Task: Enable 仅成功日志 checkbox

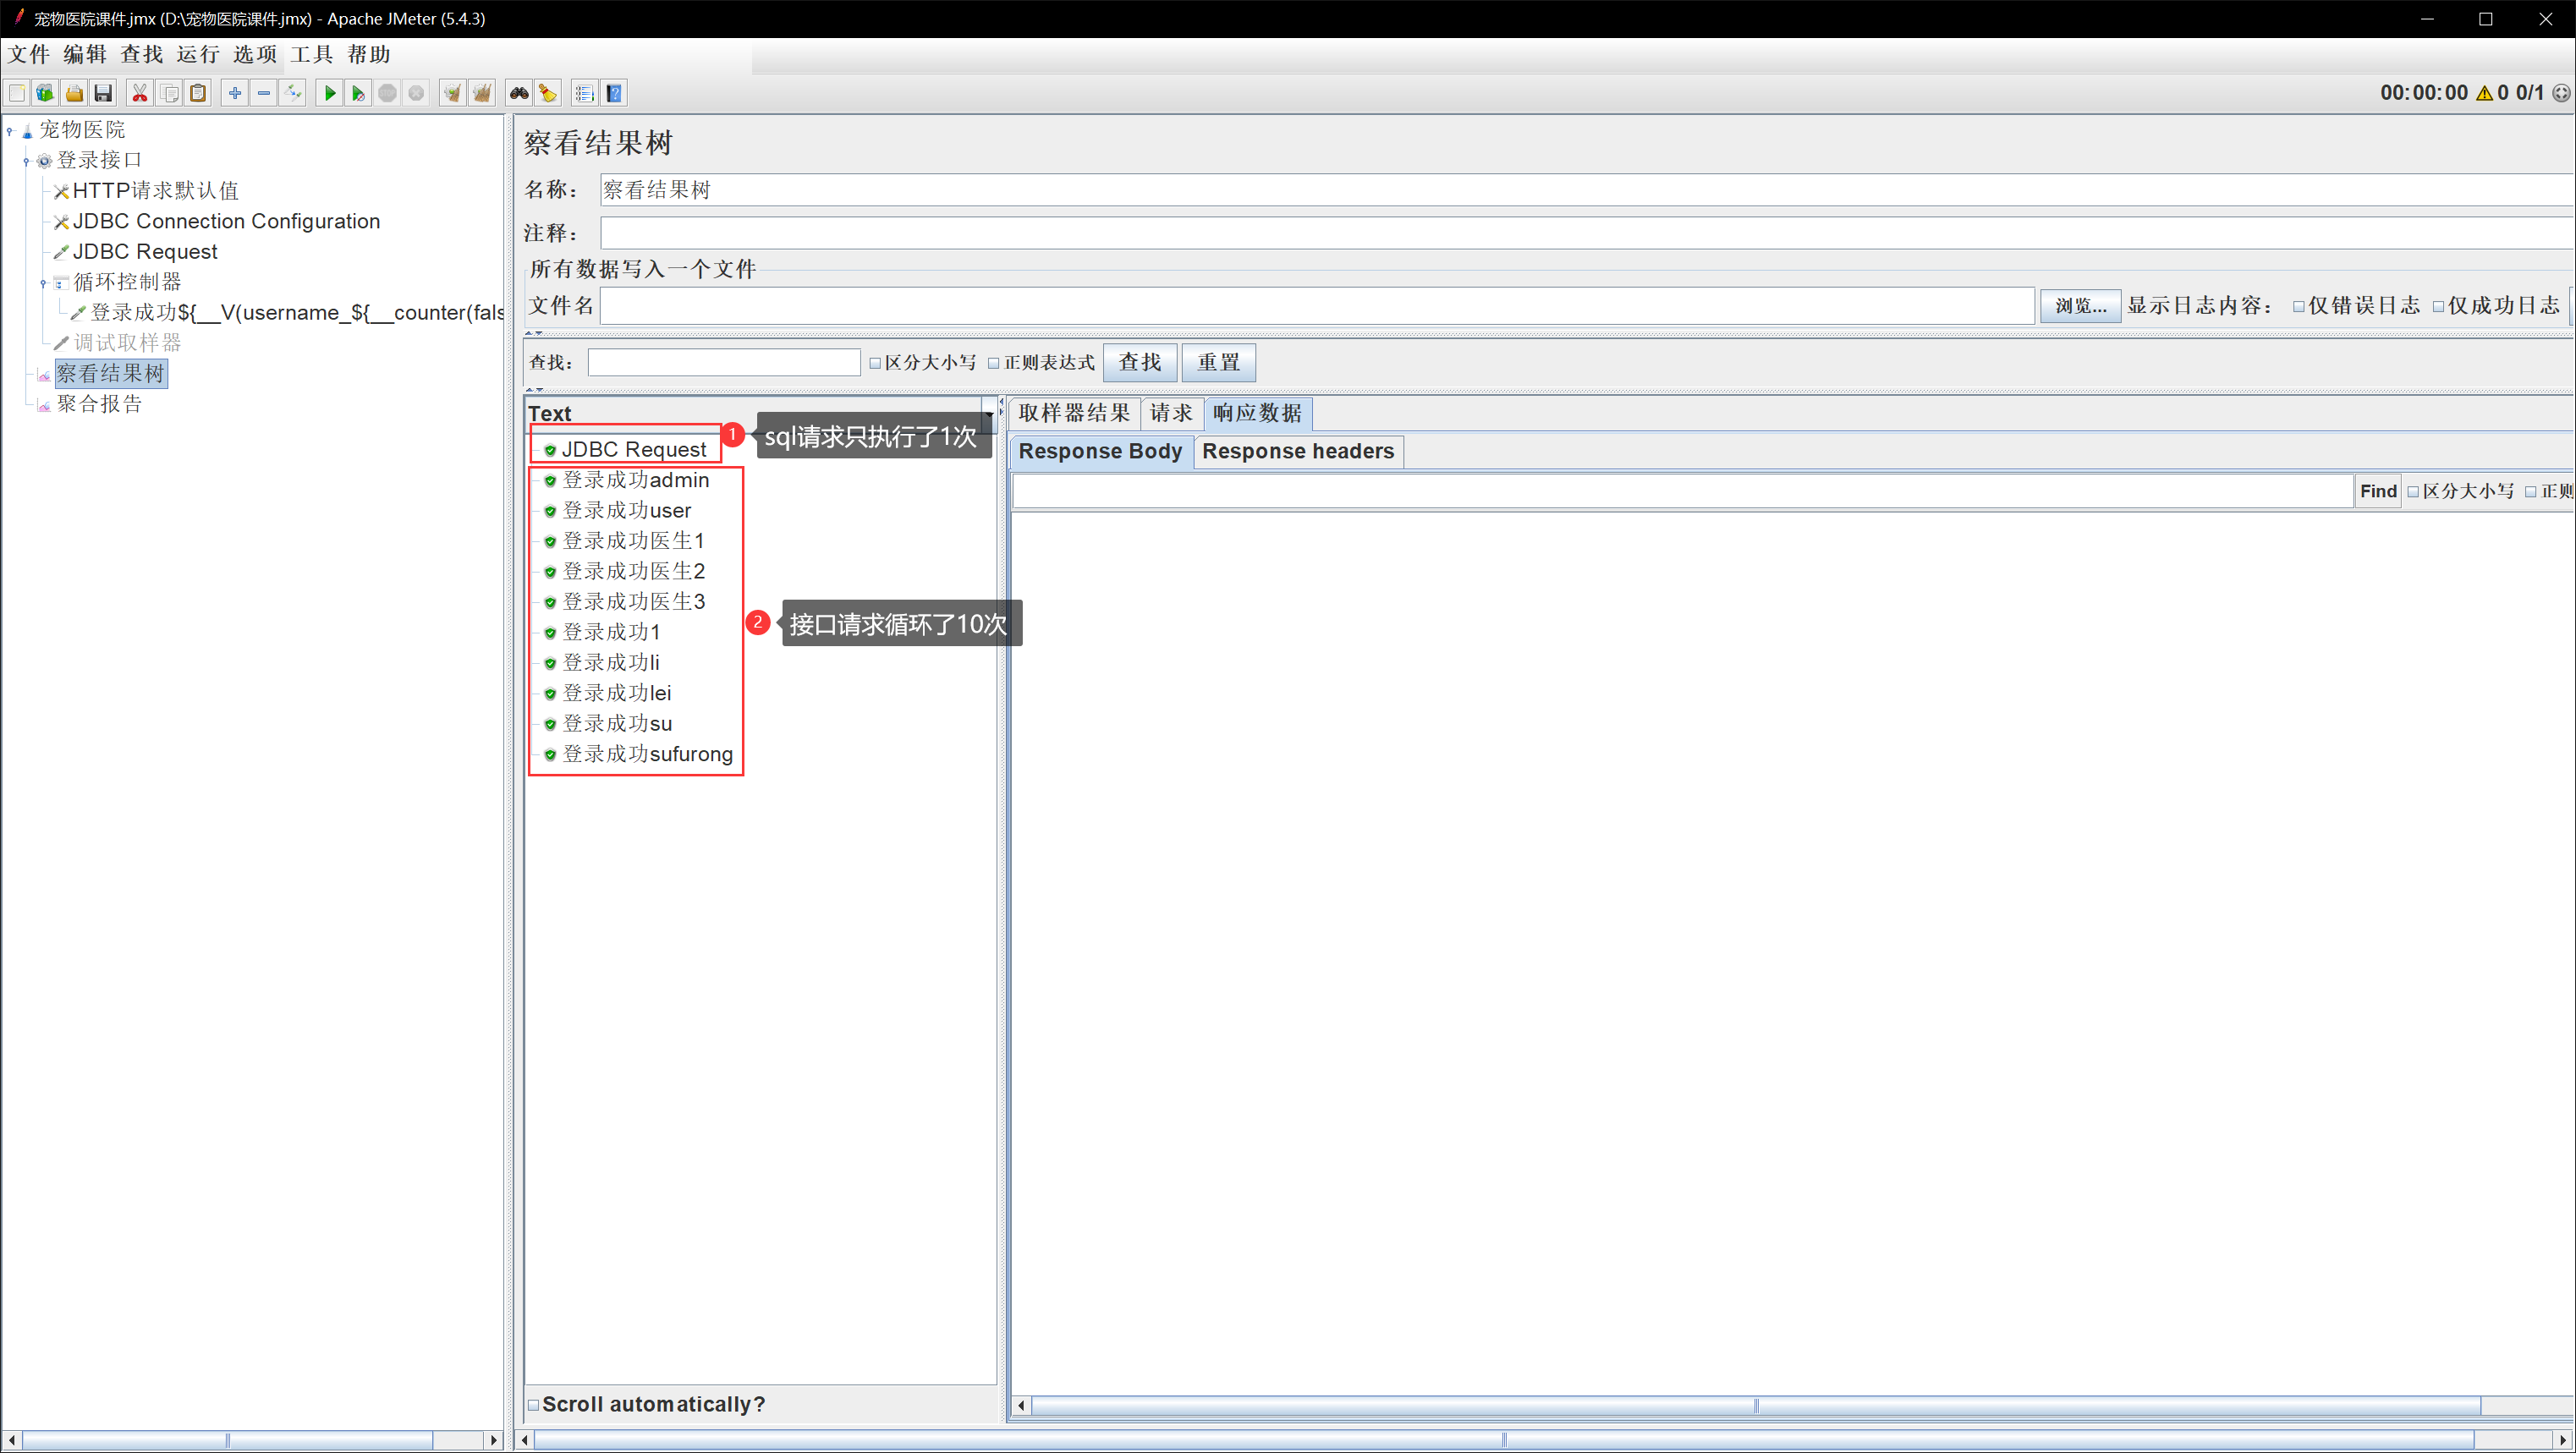Action: (2438, 306)
